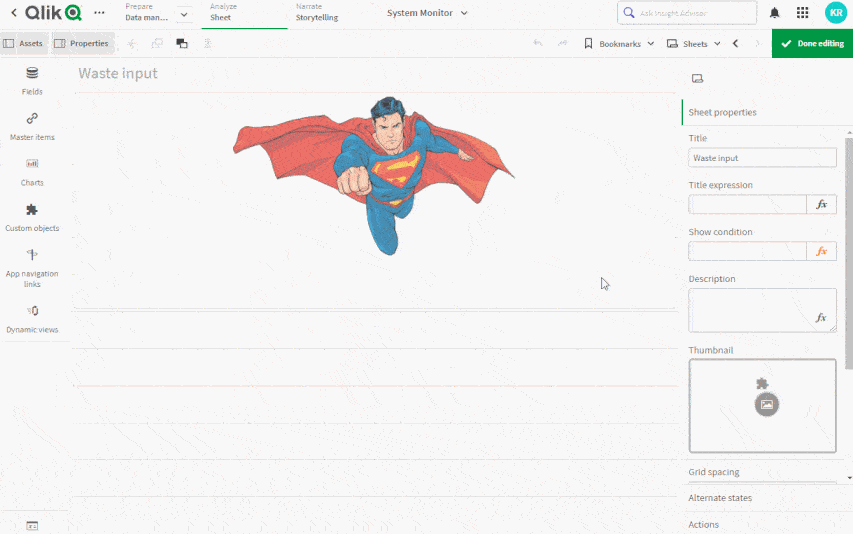Go back using the arrow beside Qlik logo
This screenshot has width=853, height=534.
[x=14, y=13]
